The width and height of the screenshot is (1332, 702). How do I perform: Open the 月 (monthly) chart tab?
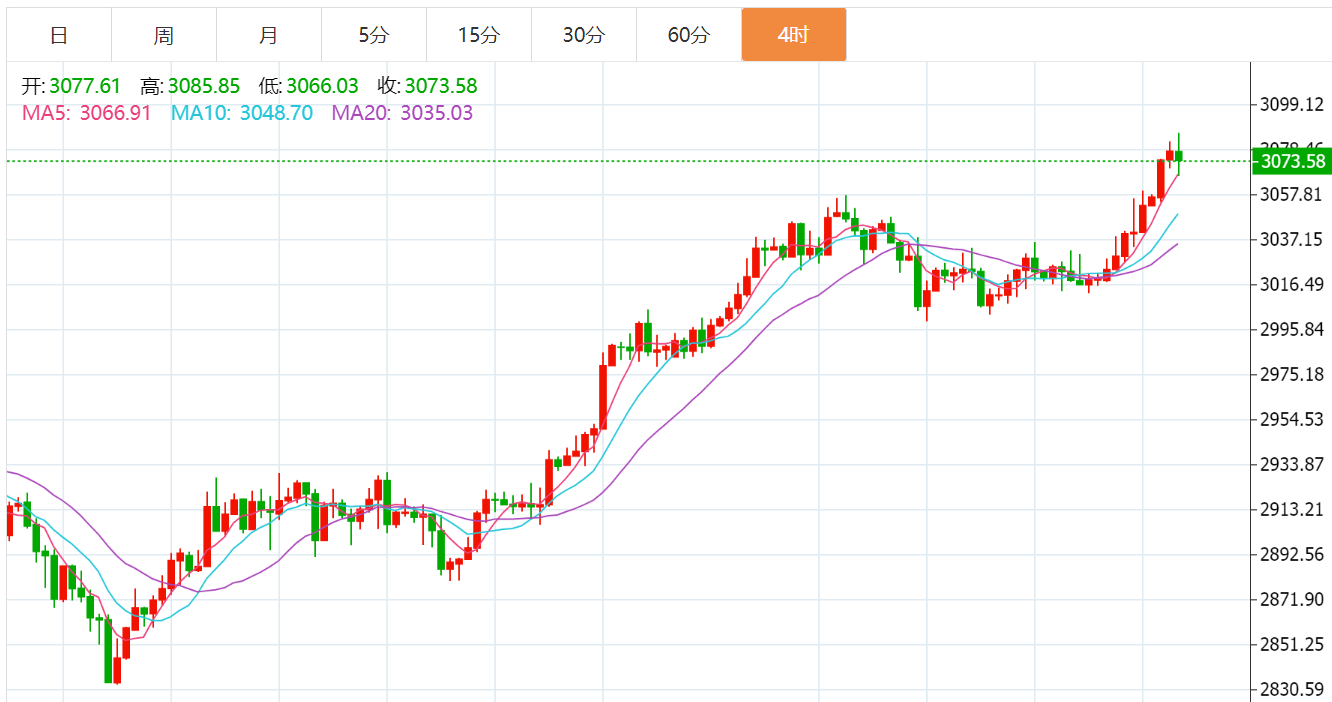[269, 35]
